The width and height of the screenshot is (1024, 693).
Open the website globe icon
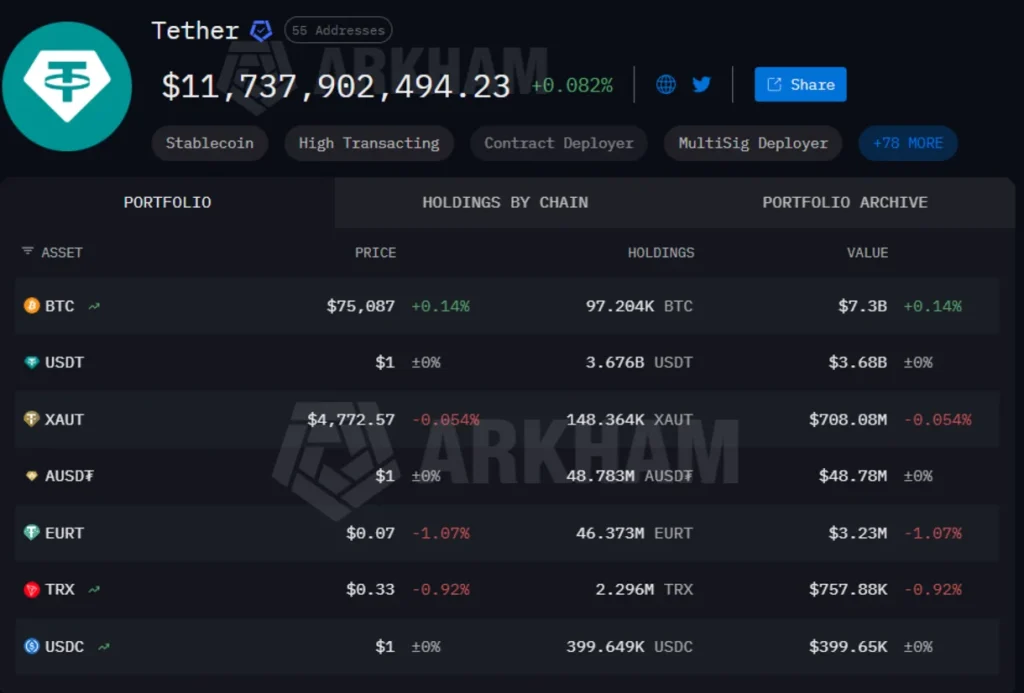click(x=666, y=85)
